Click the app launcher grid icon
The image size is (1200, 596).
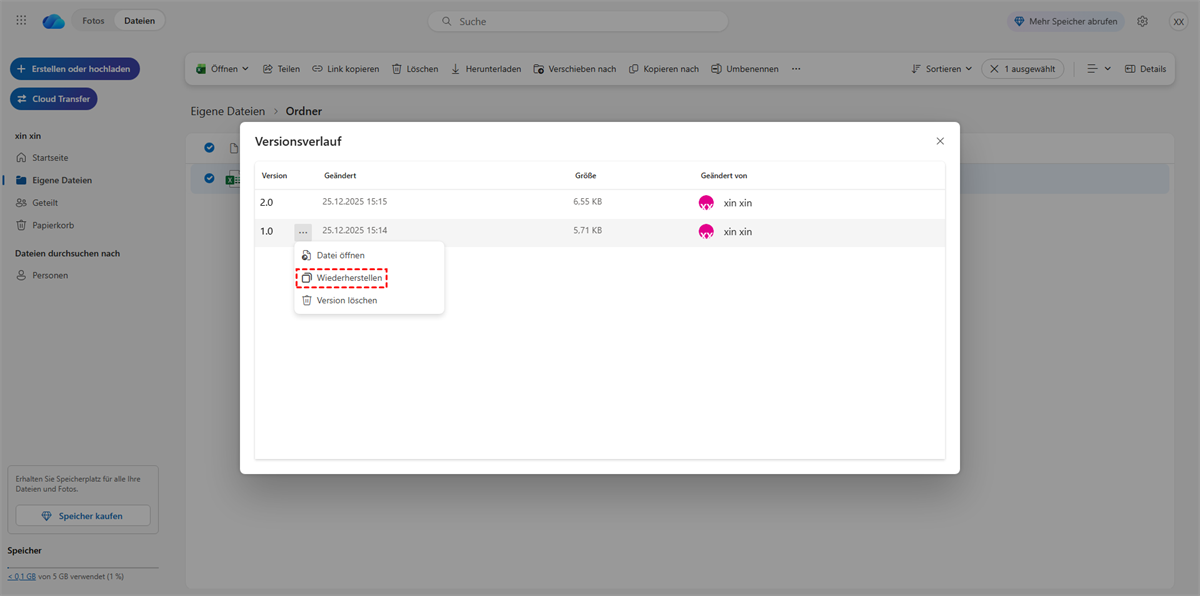tap(22, 21)
